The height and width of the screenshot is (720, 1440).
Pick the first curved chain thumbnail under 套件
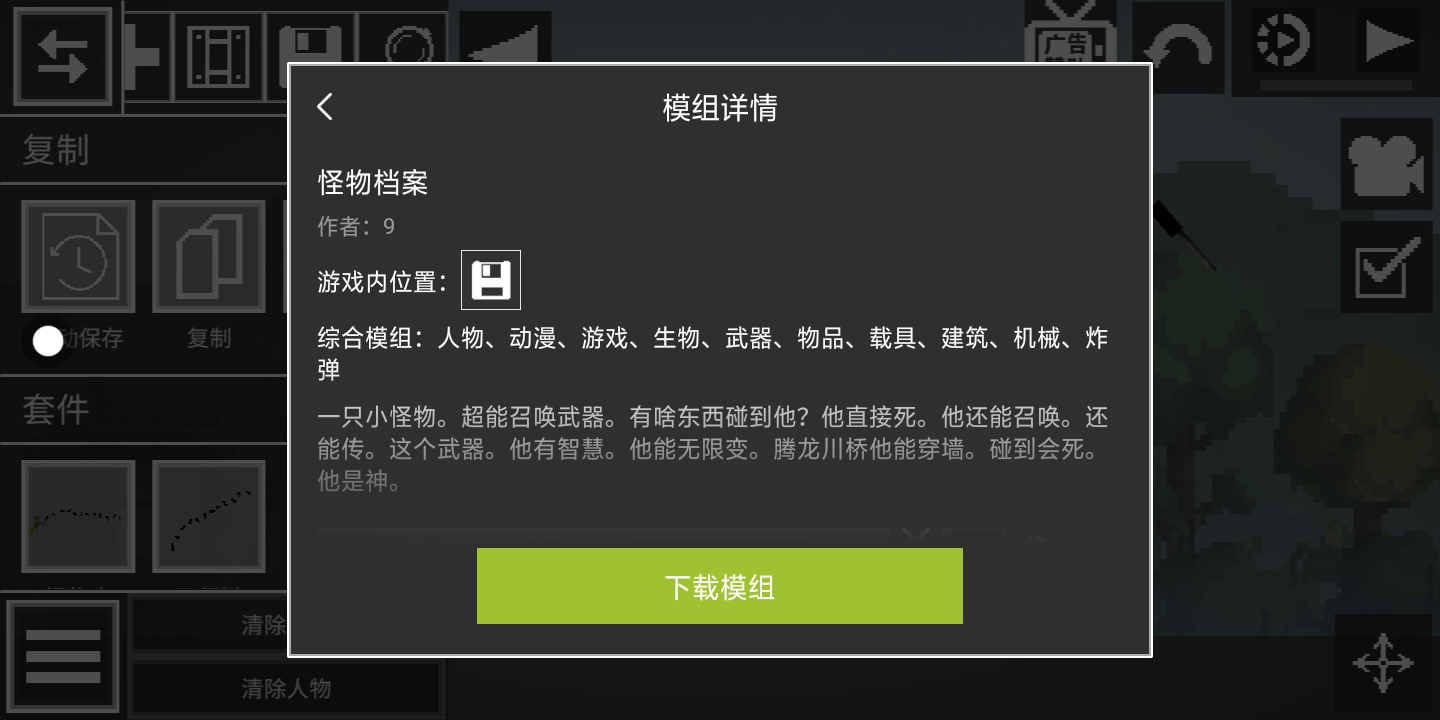tap(78, 518)
